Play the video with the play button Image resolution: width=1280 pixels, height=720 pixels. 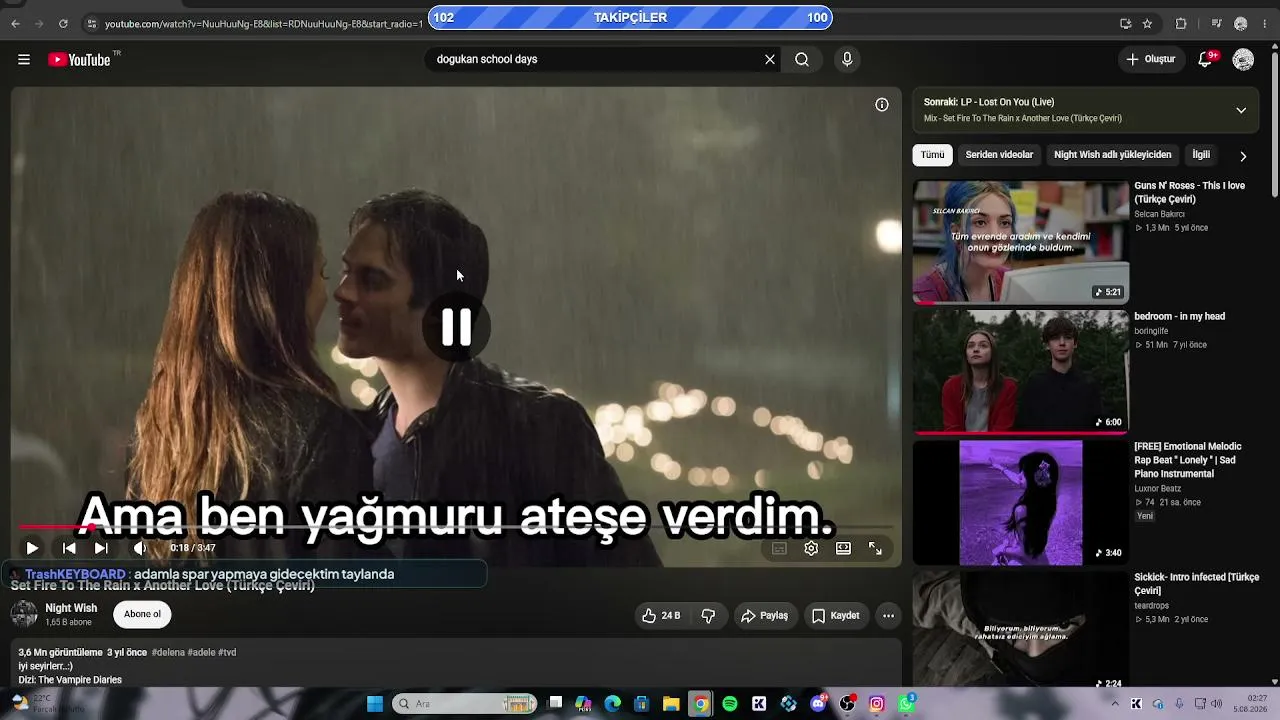[x=32, y=548]
